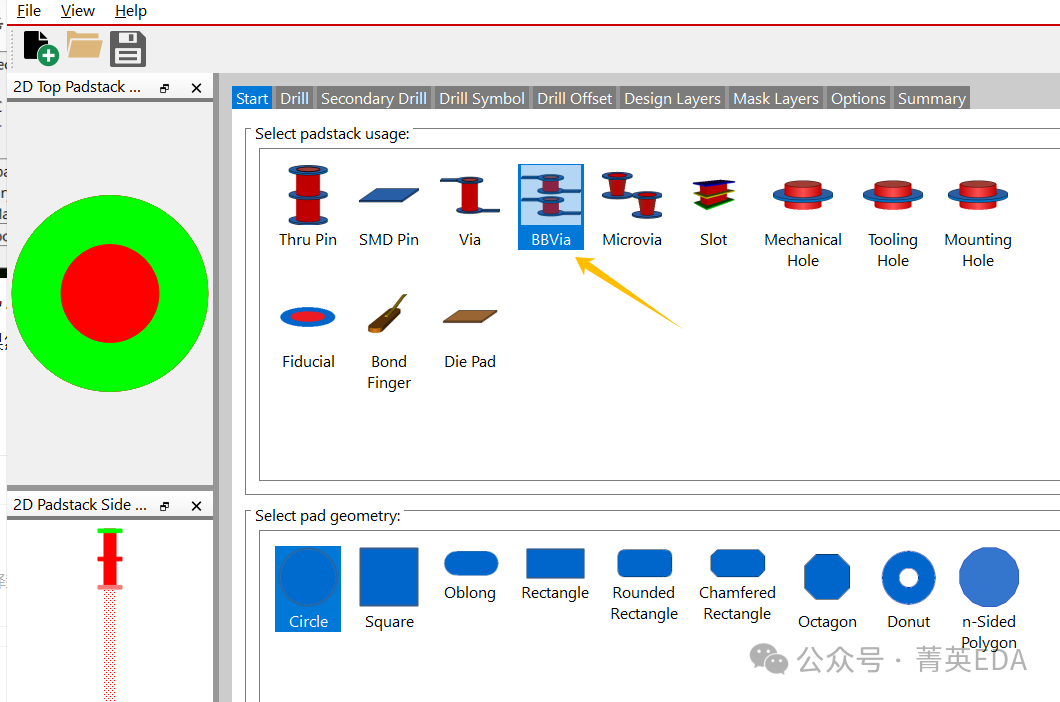Open the Mask Layers tab
1060x702 pixels.
point(776,98)
